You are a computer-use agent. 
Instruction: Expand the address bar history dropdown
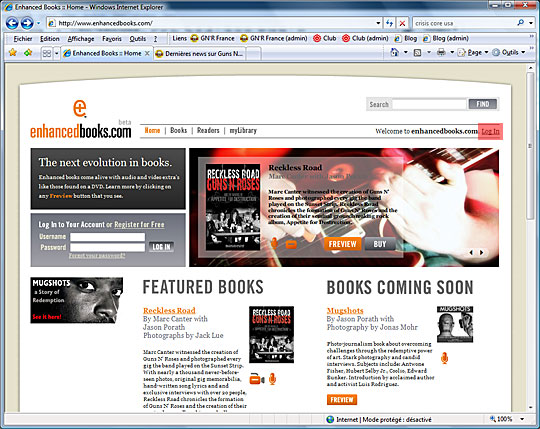tap(378, 23)
